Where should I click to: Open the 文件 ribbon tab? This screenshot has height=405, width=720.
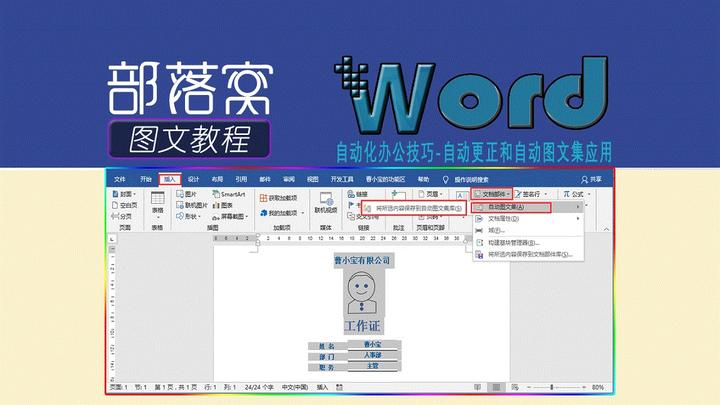[x=119, y=179]
